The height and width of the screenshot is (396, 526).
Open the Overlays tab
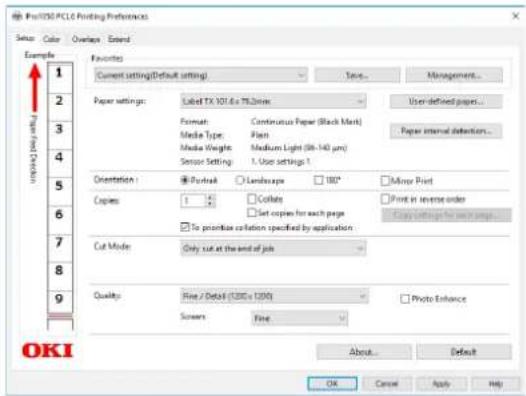click(86, 39)
